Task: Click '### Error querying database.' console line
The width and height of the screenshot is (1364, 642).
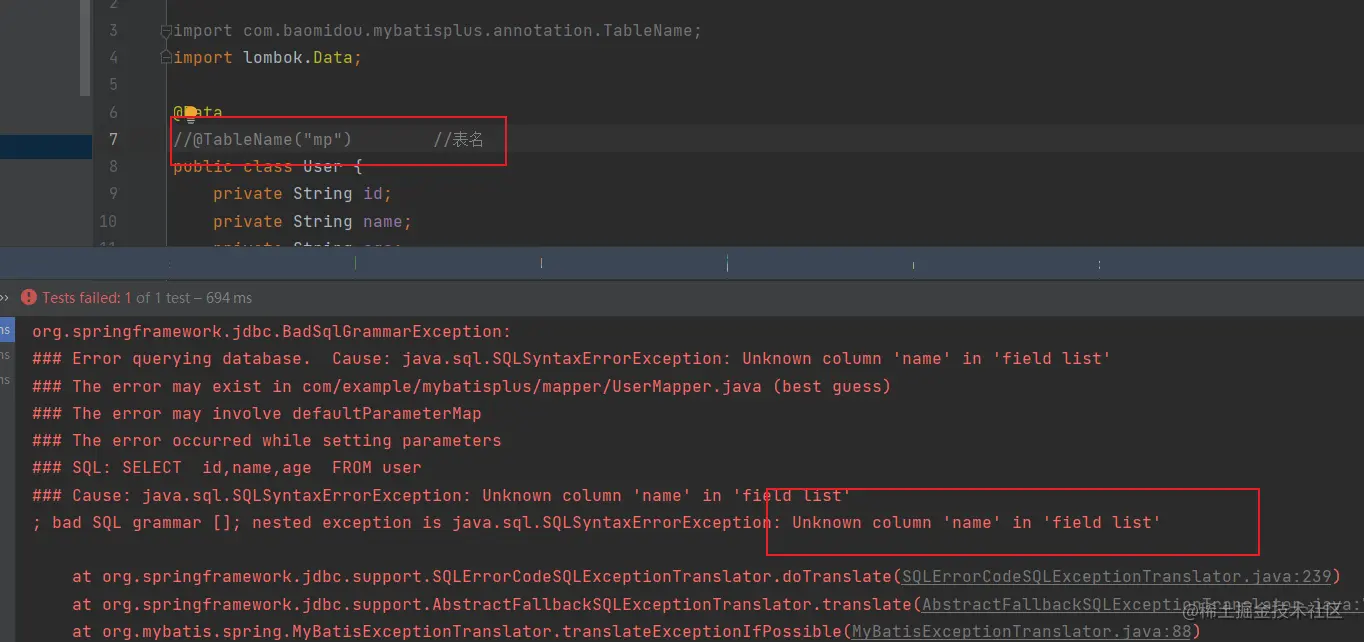Action: 572,358
